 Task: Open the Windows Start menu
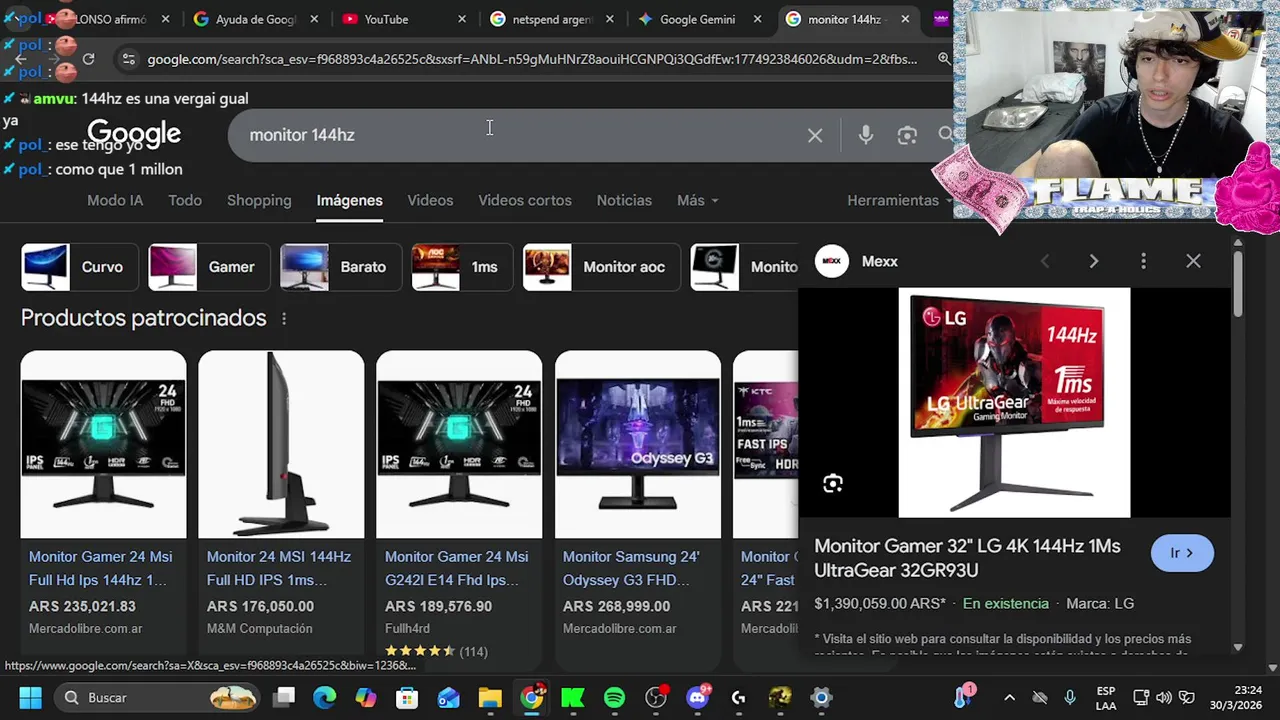click(x=30, y=697)
